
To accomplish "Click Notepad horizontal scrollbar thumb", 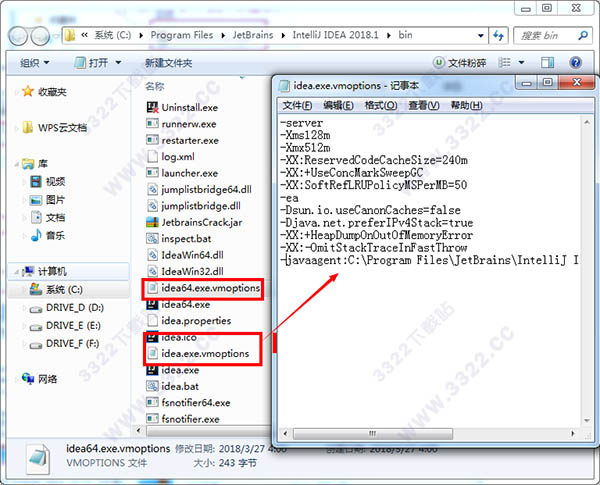I will pos(373,434).
